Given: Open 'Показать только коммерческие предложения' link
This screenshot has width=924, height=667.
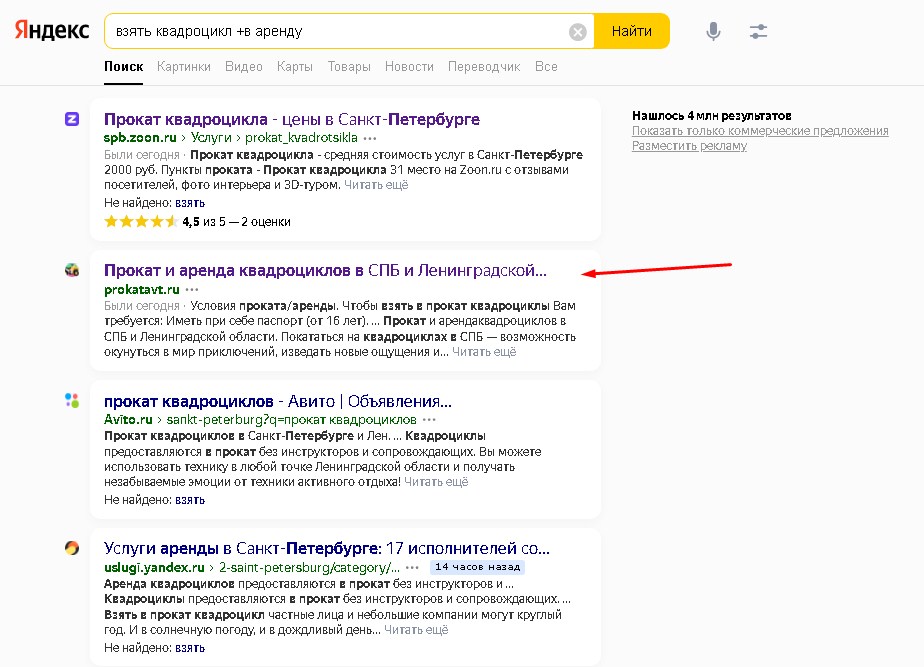Looking at the screenshot, I should [x=759, y=131].
